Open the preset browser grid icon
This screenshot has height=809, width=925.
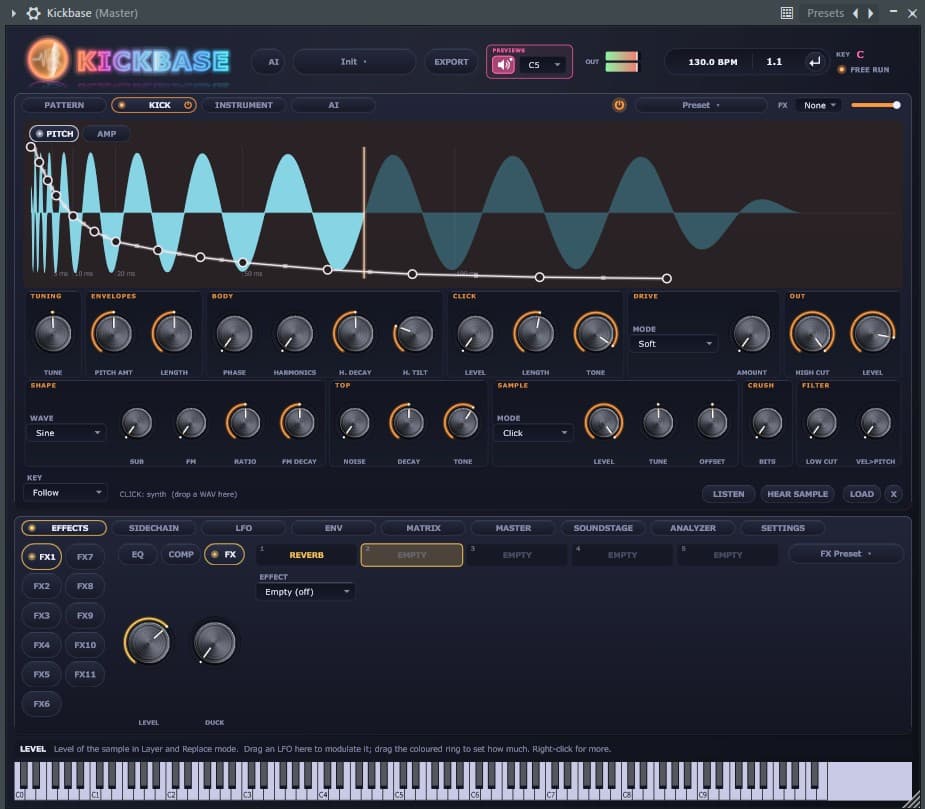tap(786, 13)
